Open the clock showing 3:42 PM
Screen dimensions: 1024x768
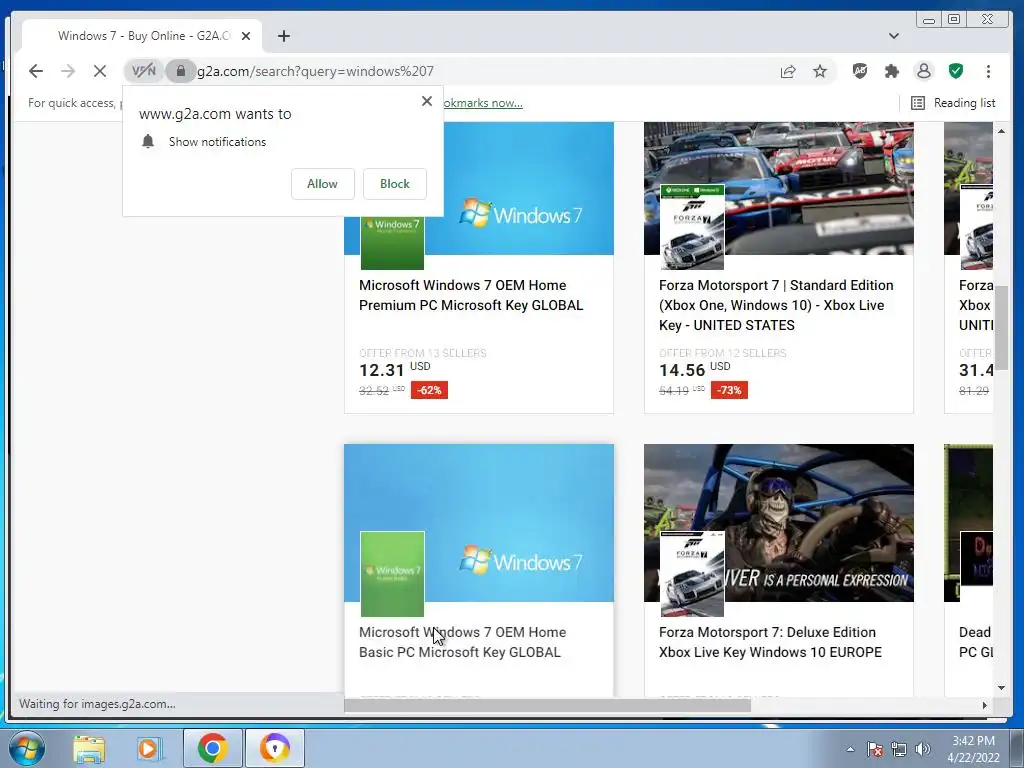974,749
